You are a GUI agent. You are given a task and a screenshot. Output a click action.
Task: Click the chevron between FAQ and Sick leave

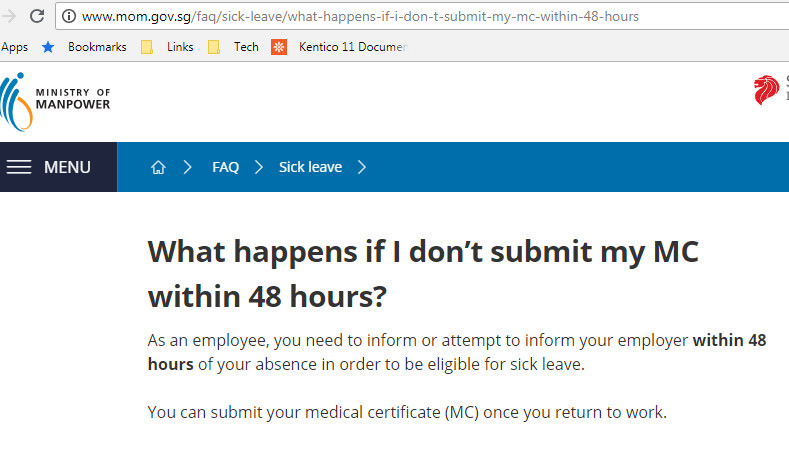click(x=258, y=167)
